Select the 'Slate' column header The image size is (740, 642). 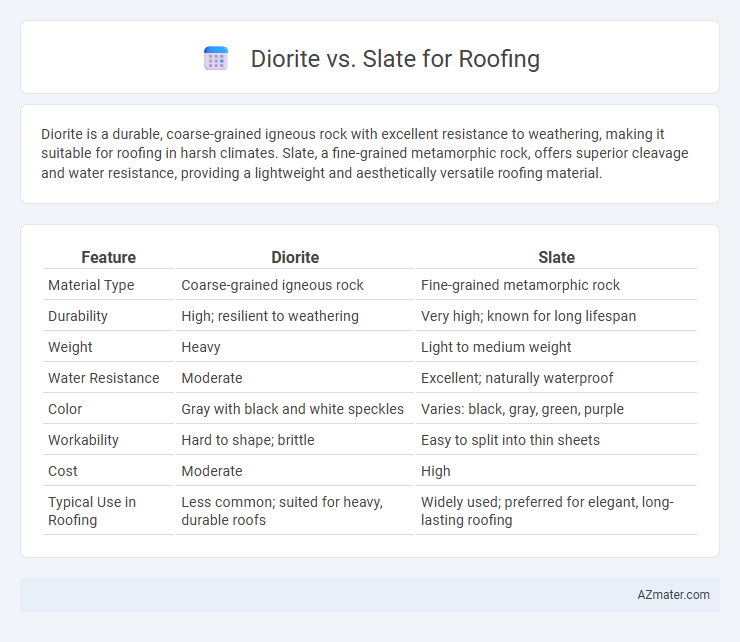pos(556,257)
